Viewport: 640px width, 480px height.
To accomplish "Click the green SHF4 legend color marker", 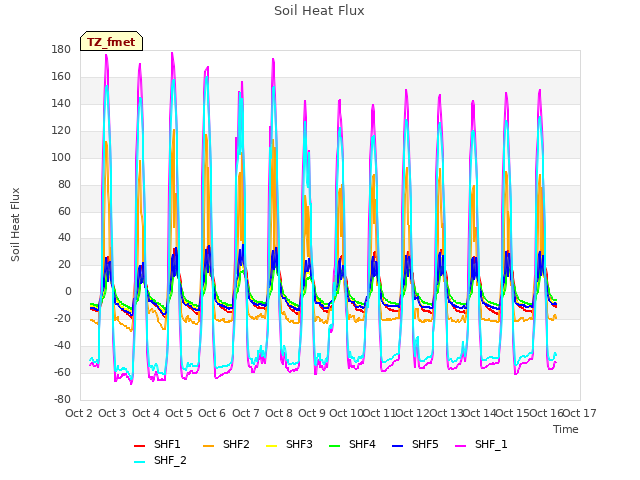I will tap(335, 446).
